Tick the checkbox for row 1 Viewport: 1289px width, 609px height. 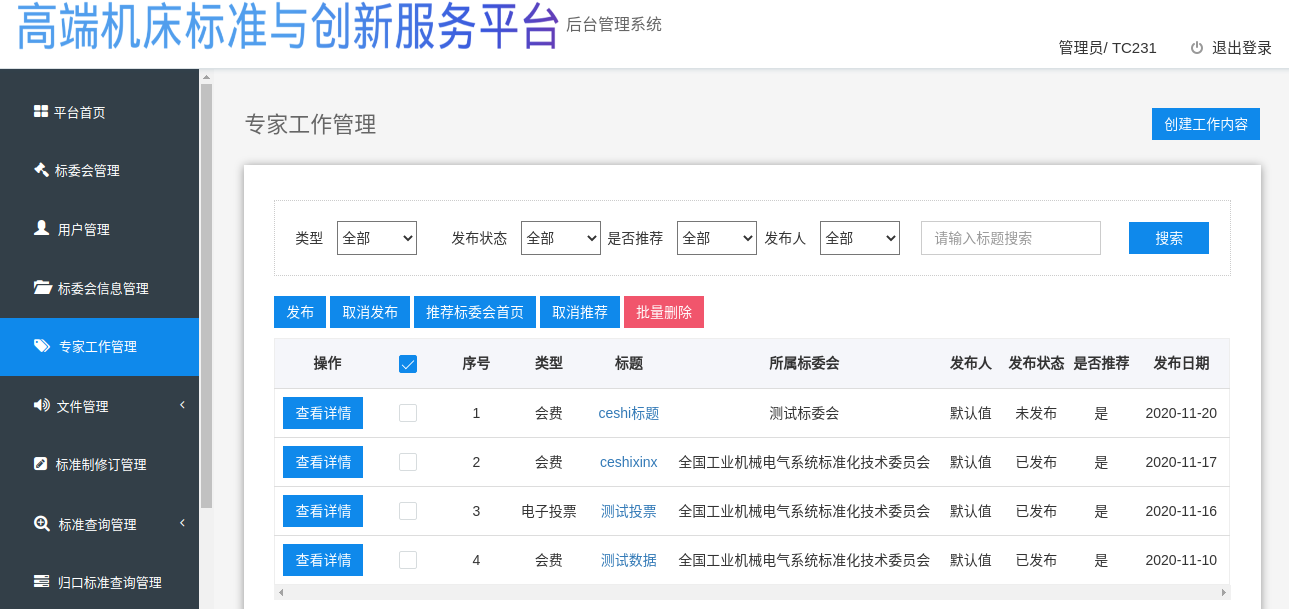tap(408, 413)
